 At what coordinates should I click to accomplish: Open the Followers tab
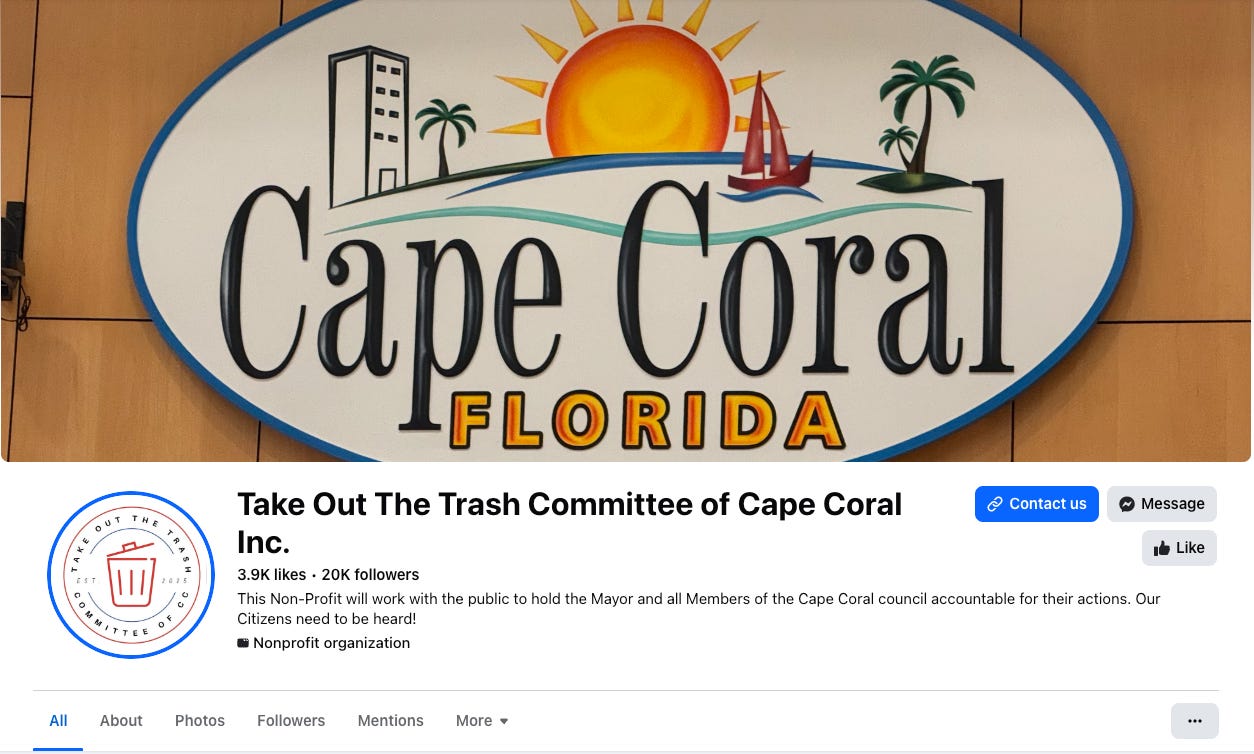tap(291, 720)
